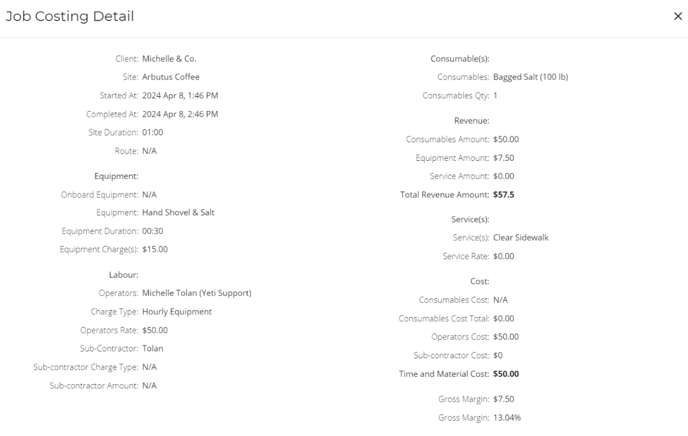Viewport: 688px width, 436px height.
Task: Select the Time and Material Cost $50.00
Action: coord(506,374)
